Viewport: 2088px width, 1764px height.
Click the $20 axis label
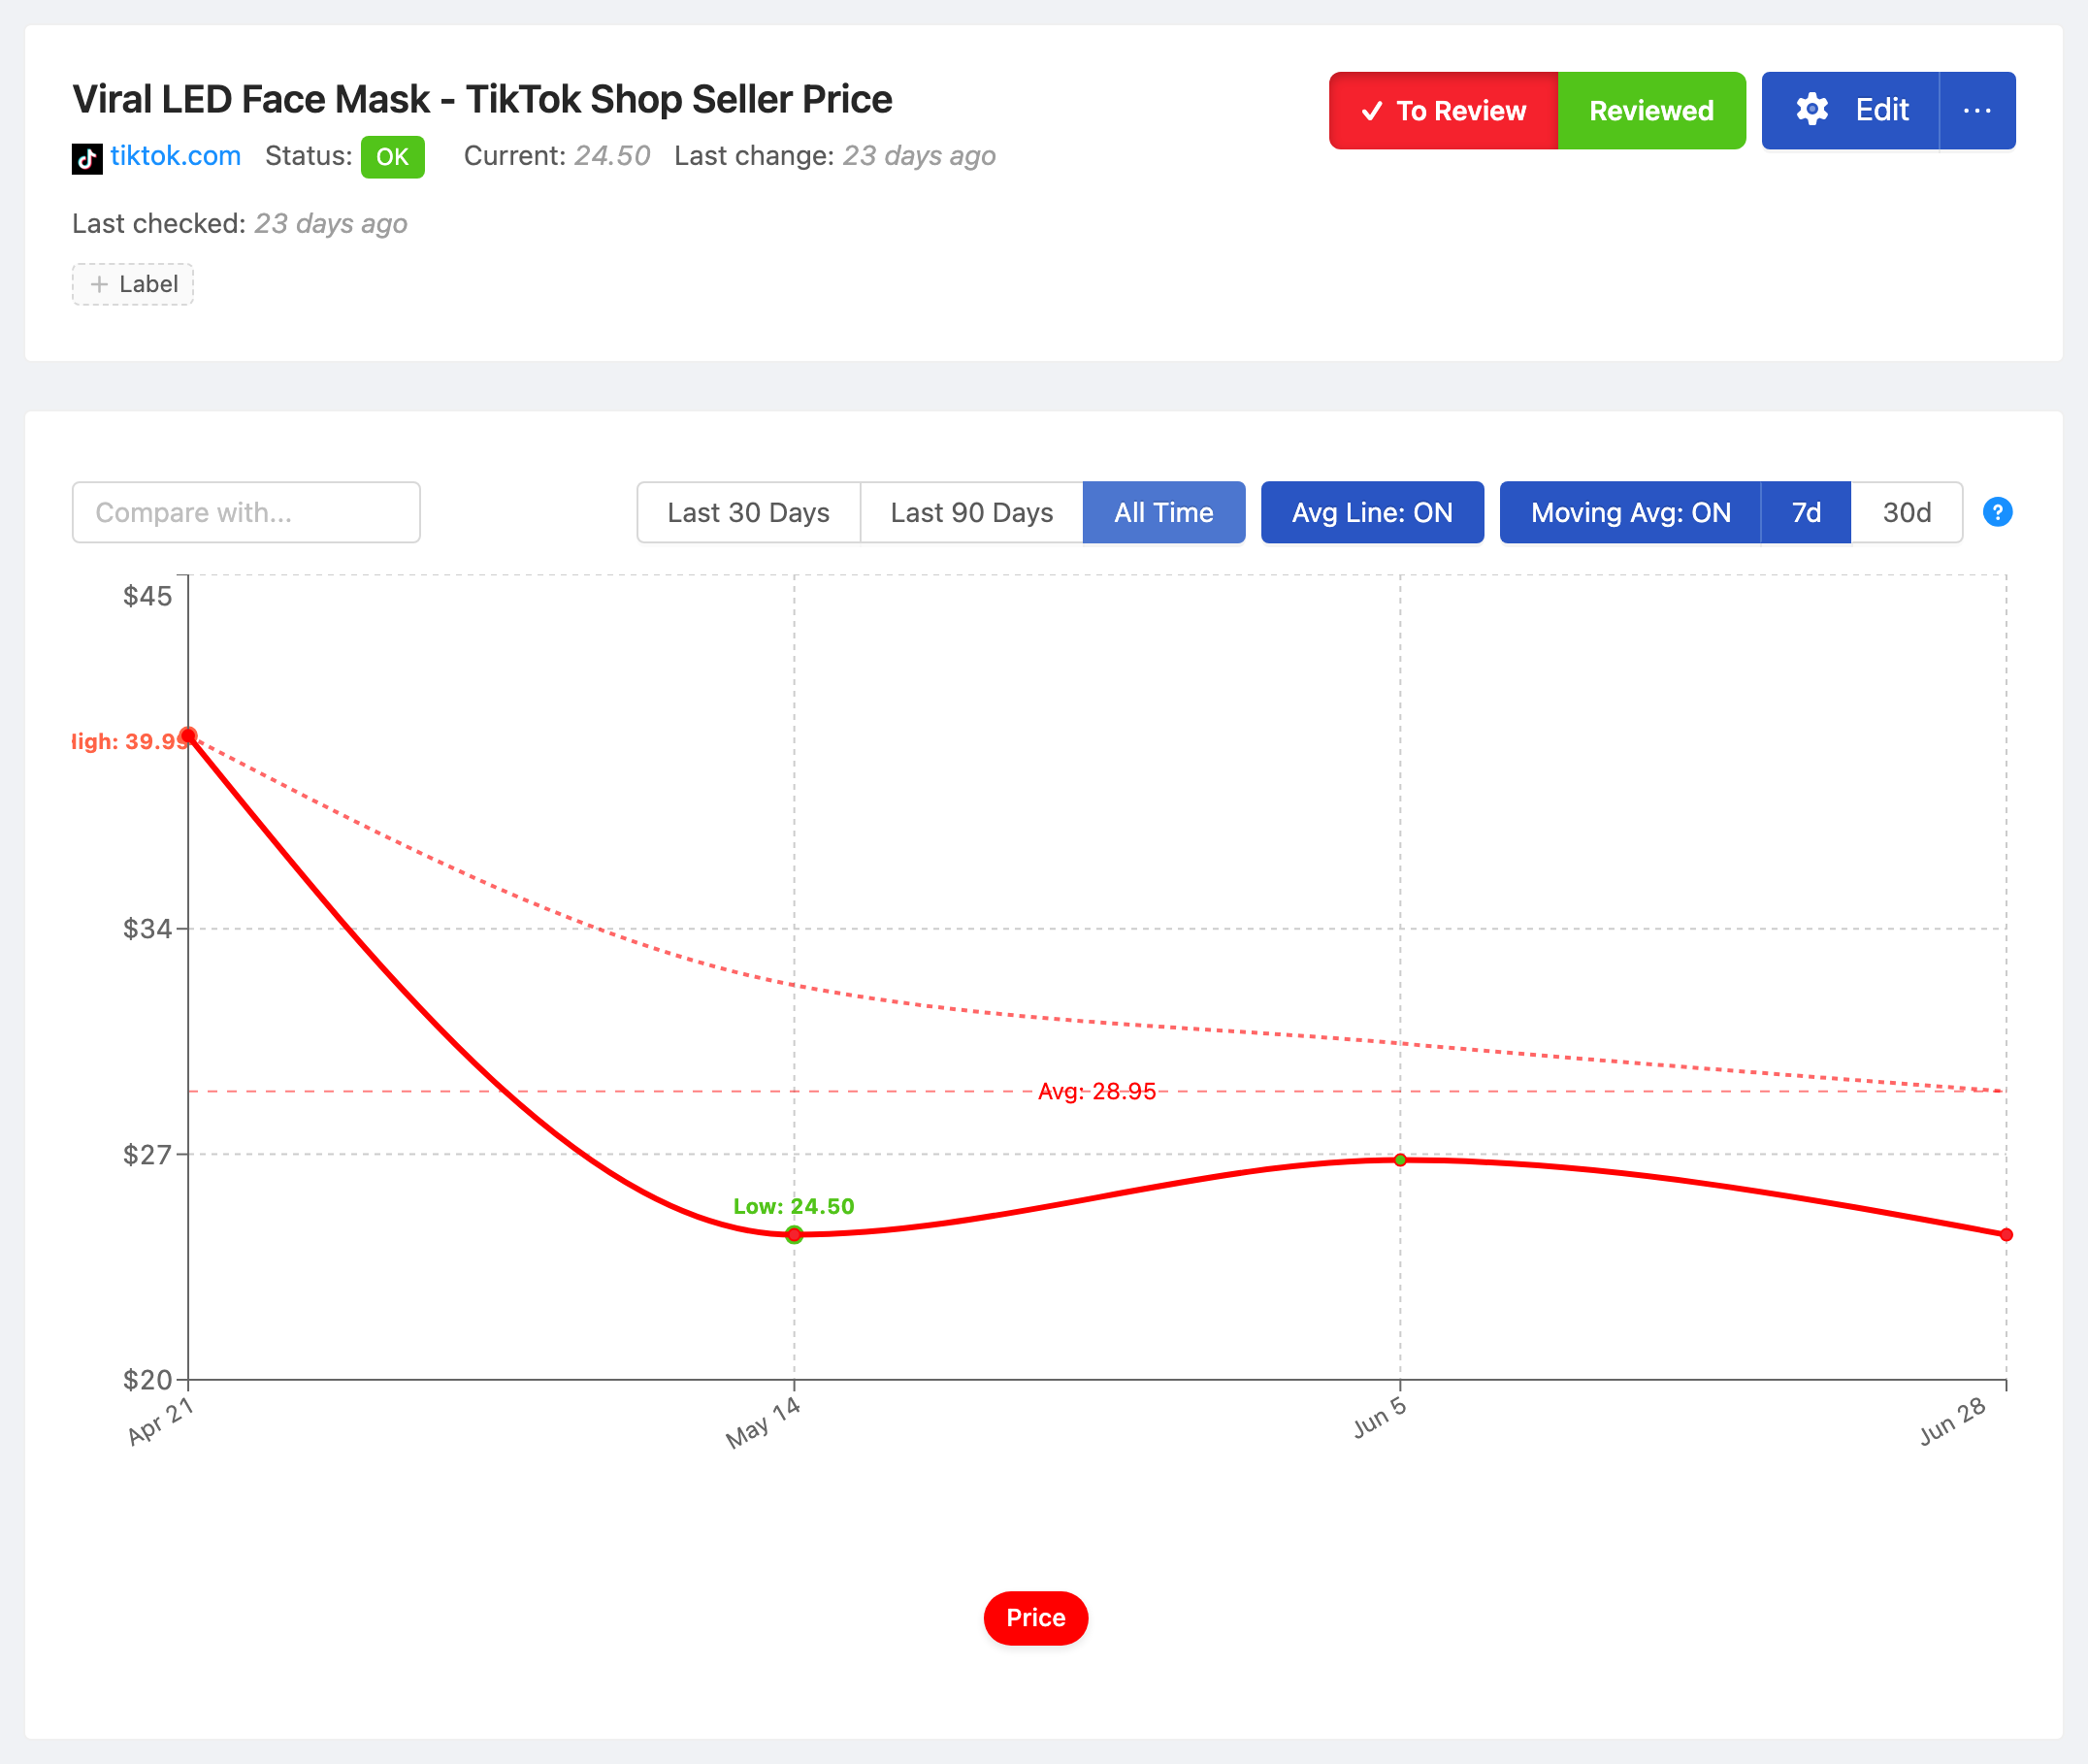point(147,1380)
